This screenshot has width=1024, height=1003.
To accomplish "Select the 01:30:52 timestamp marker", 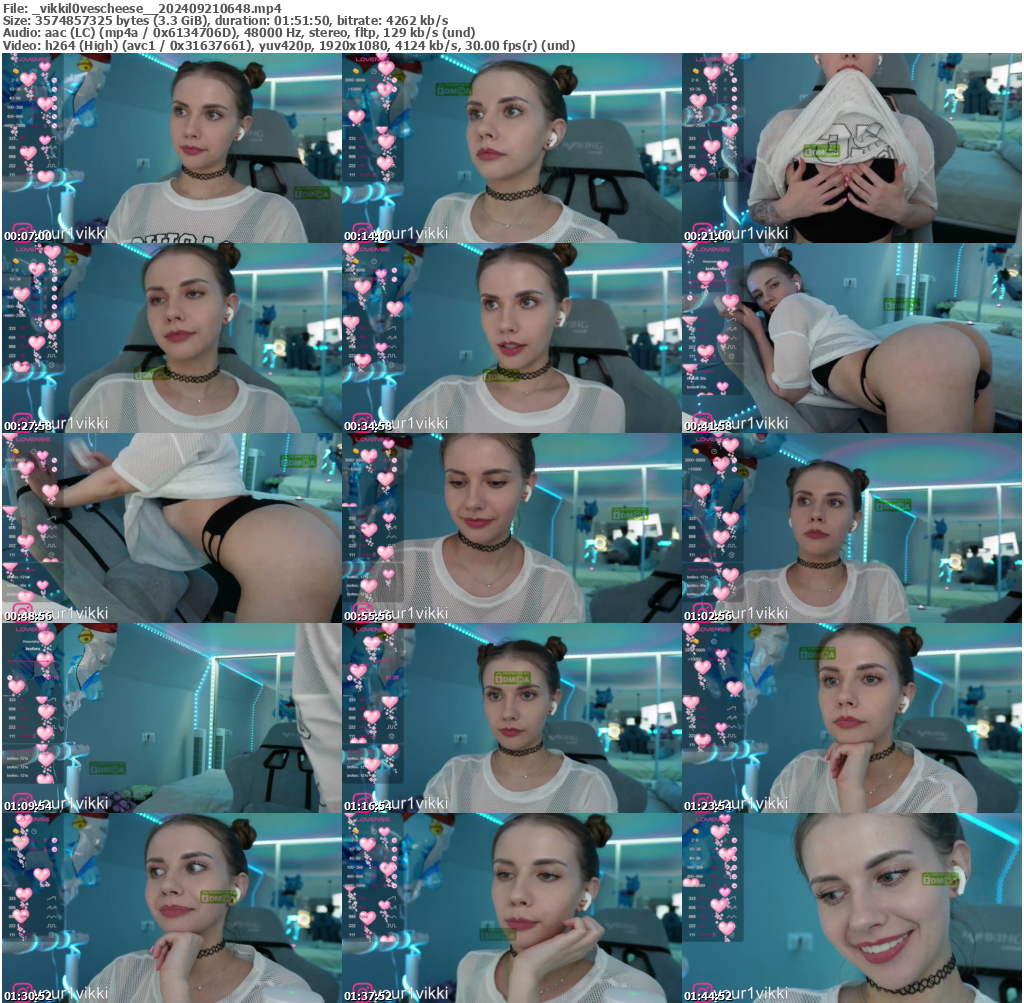I will point(27,995).
